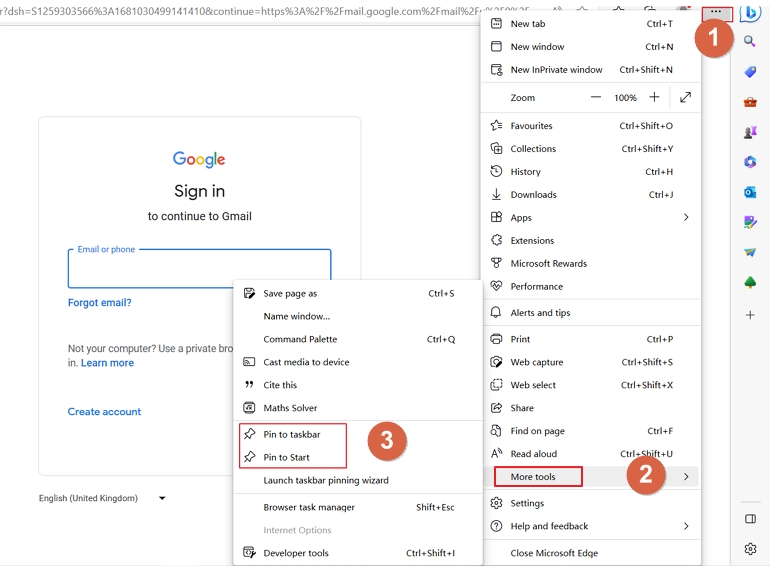The height and width of the screenshot is (566, 770).
Task: Select Share from the menu
Action: pos(591,408)
